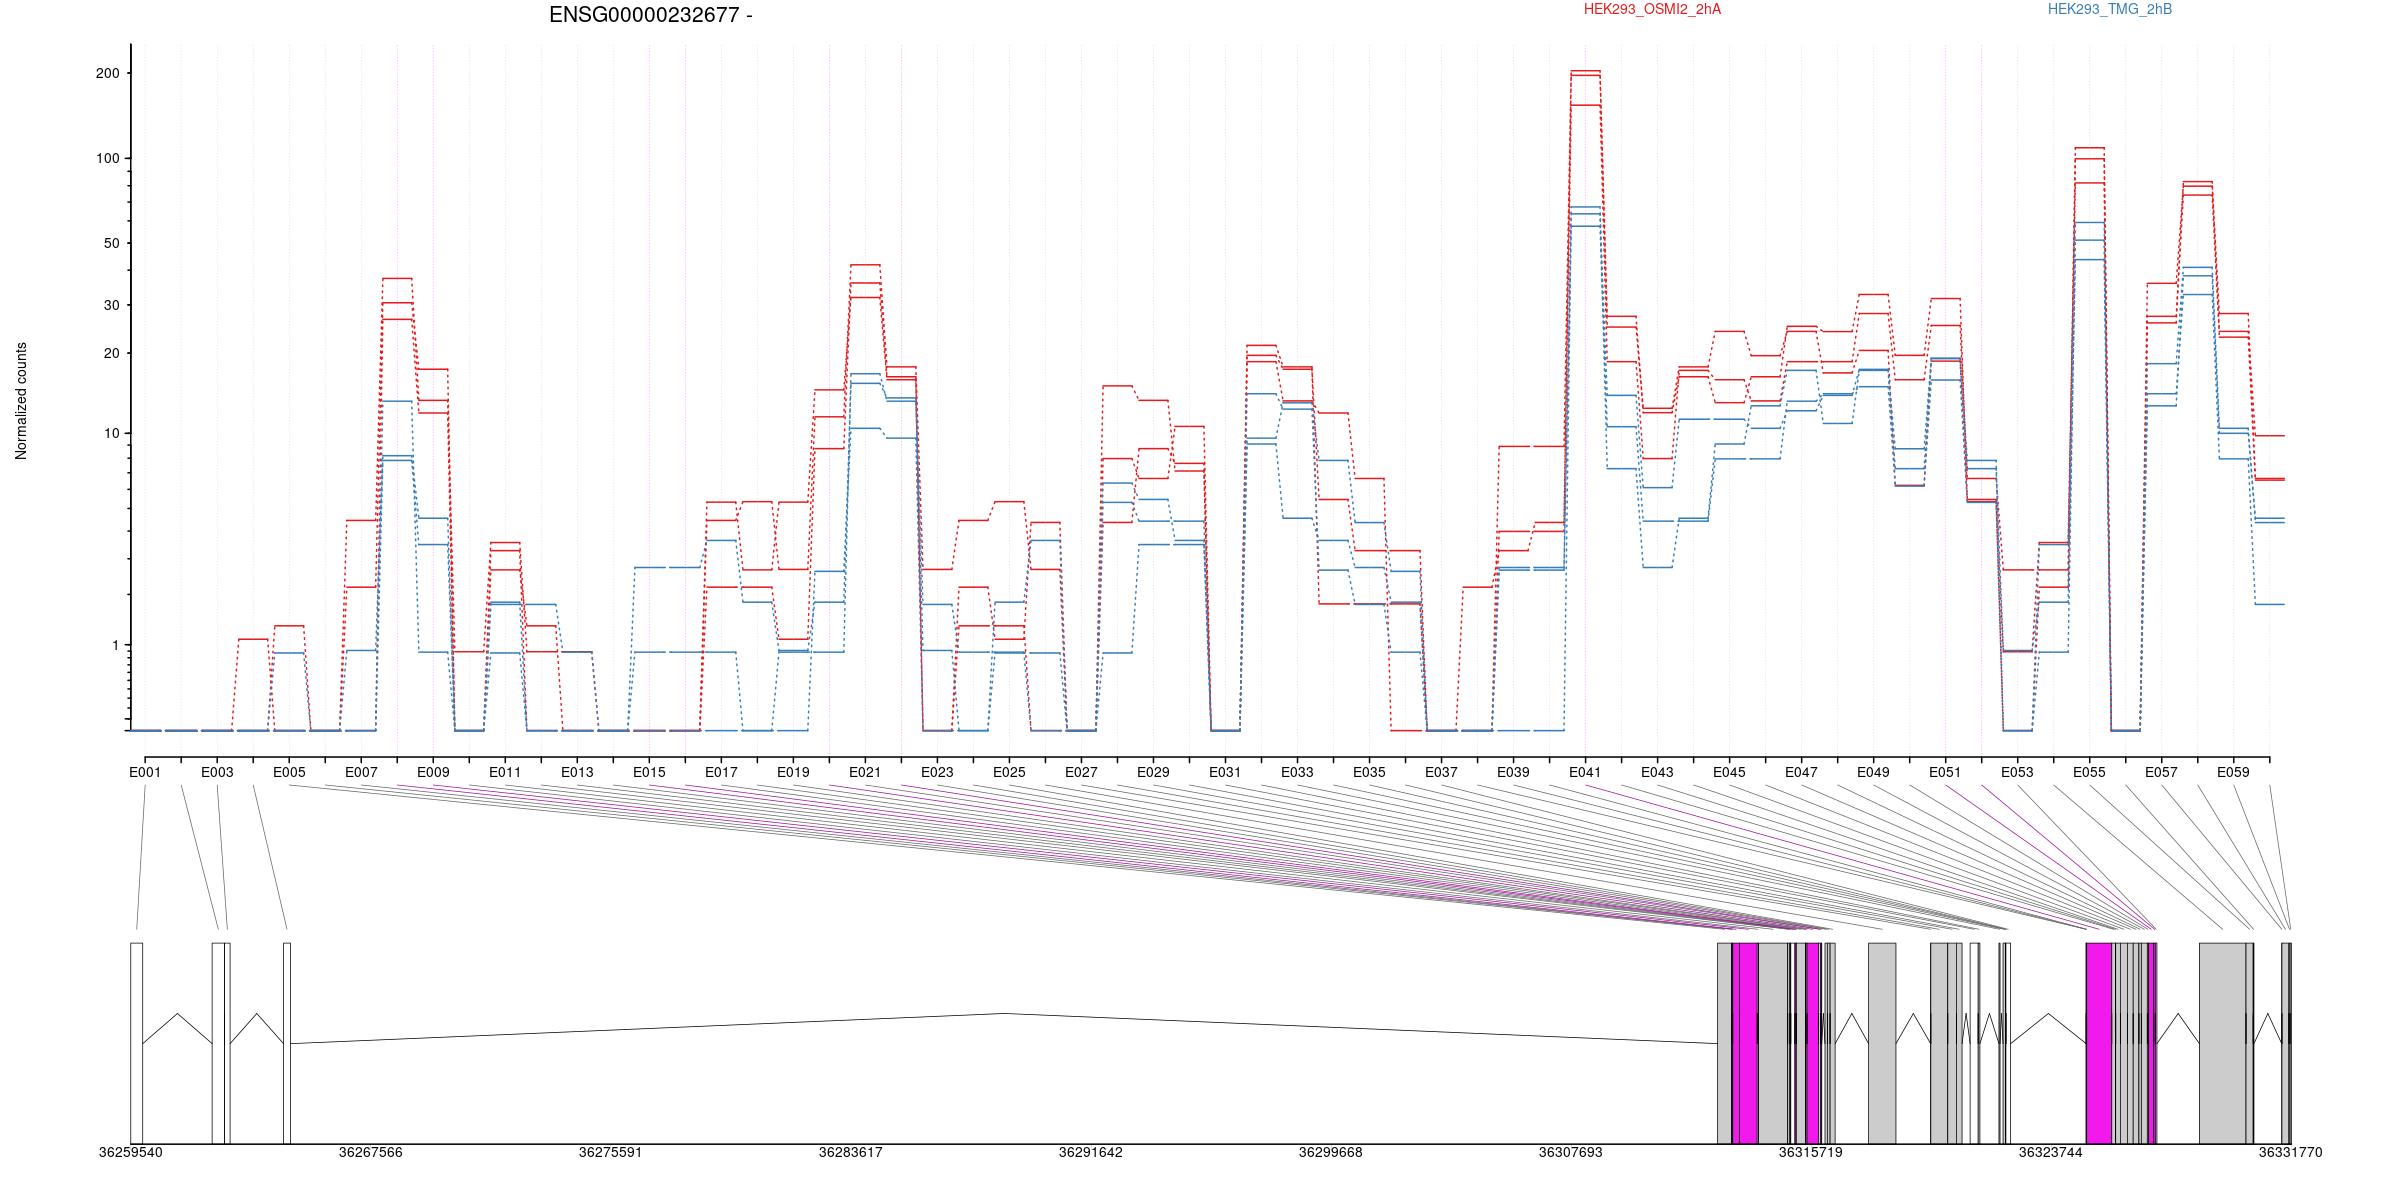This screenshot has height=1200, width=2400.
Task: Select the HEK293_OSMI2_2hA legend label
Action: click(x=1653, y=9)
